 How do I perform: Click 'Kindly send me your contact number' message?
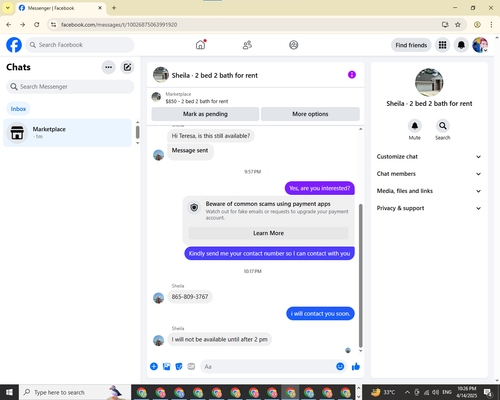coord(269,253)
